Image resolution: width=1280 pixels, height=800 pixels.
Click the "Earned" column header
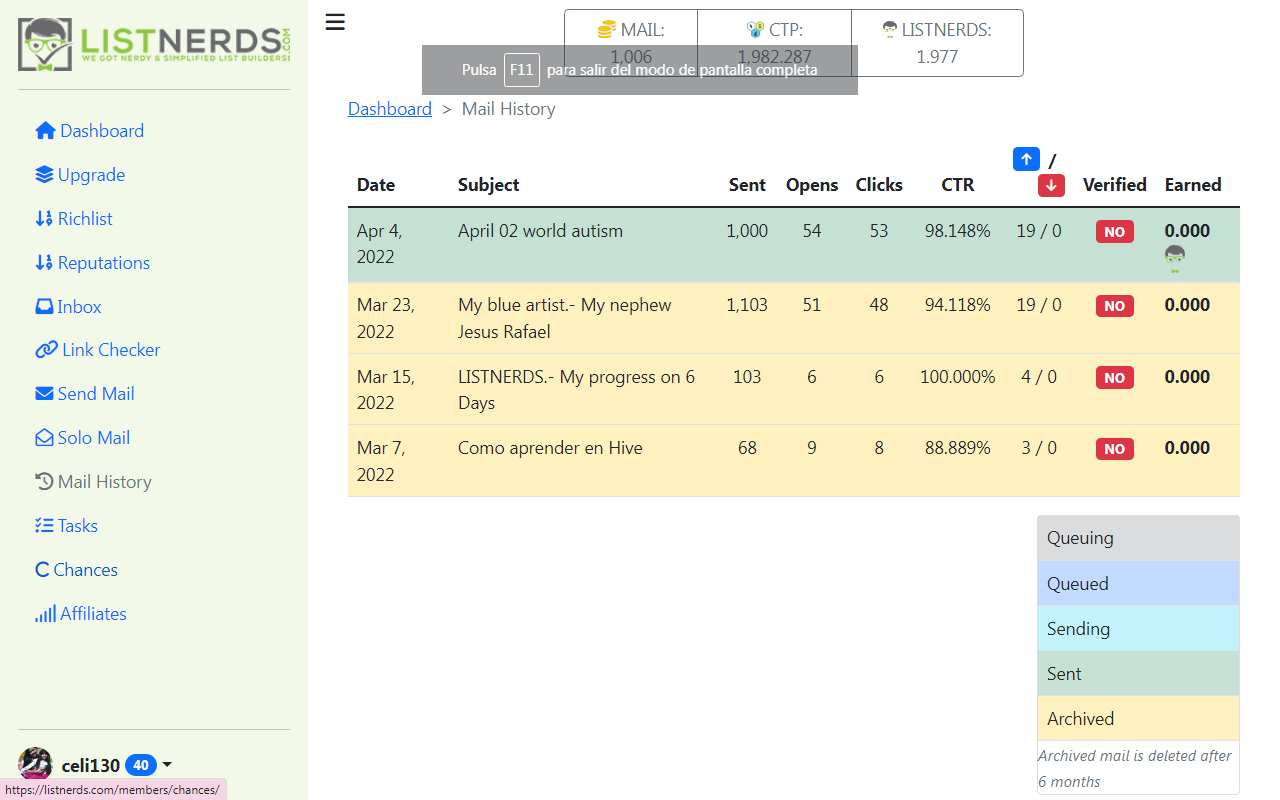1193,185
